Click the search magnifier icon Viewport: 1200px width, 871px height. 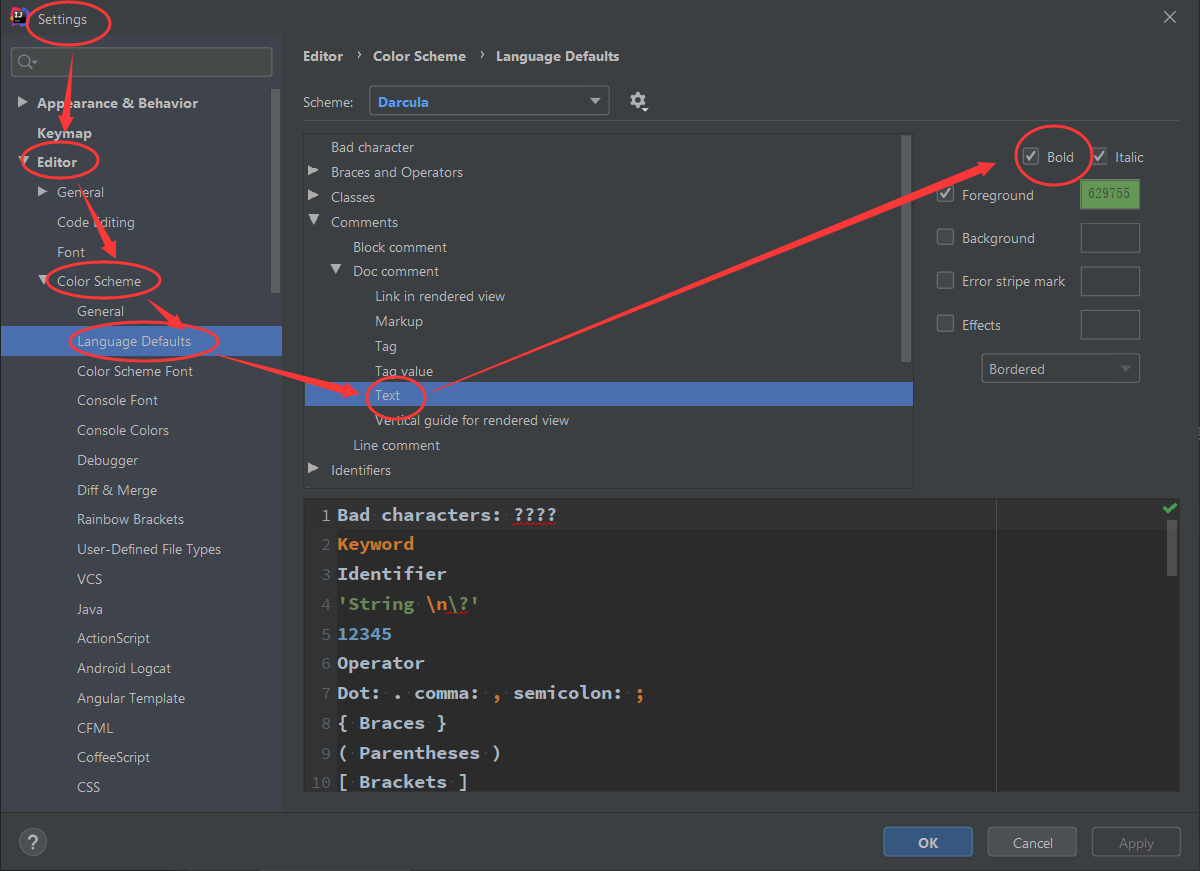(27, 62)
